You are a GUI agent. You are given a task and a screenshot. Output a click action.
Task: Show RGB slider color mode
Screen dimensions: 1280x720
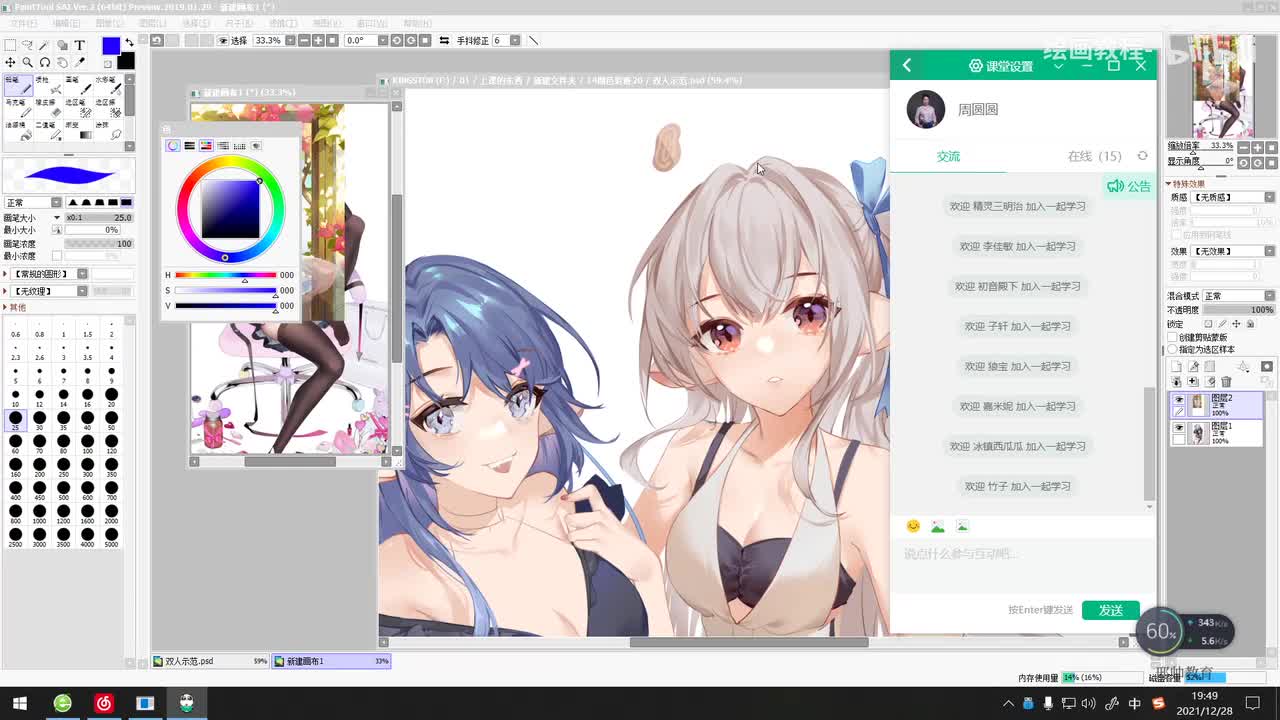click(x=189, y=146)
